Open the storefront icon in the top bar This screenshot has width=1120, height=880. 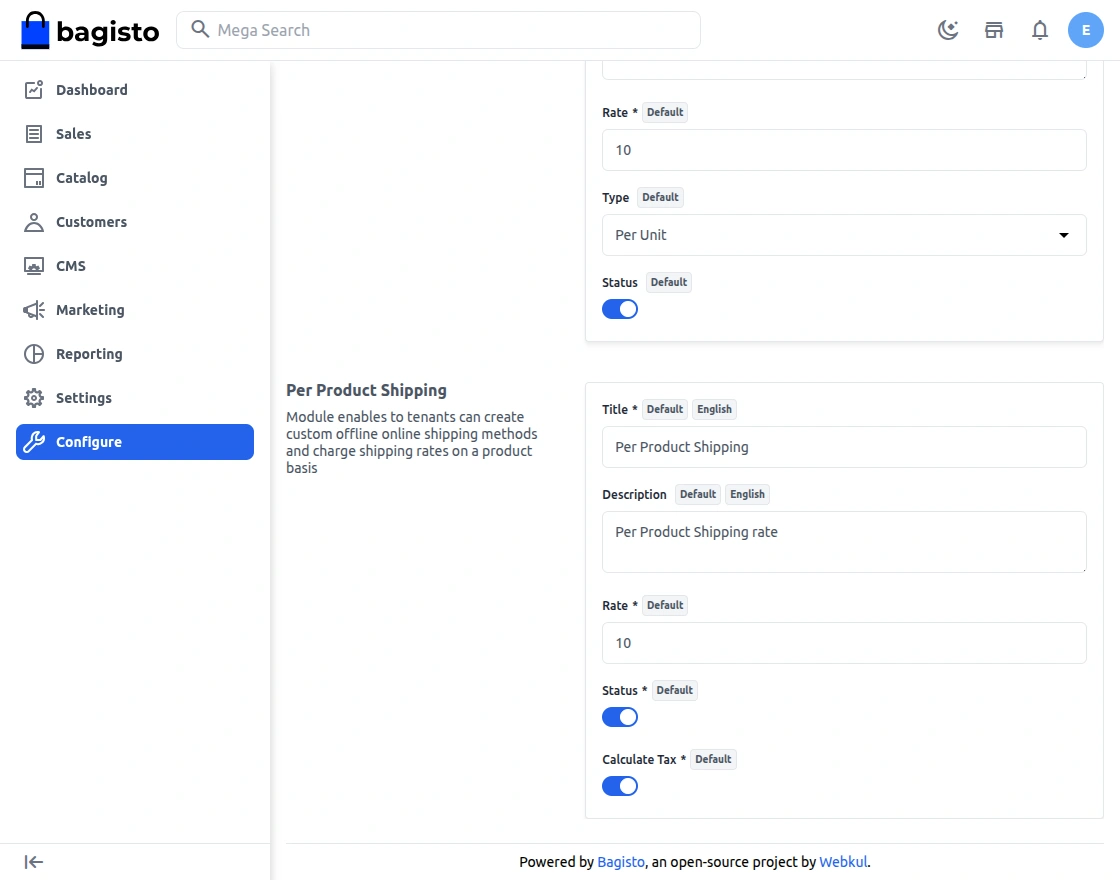coord(994,30)
